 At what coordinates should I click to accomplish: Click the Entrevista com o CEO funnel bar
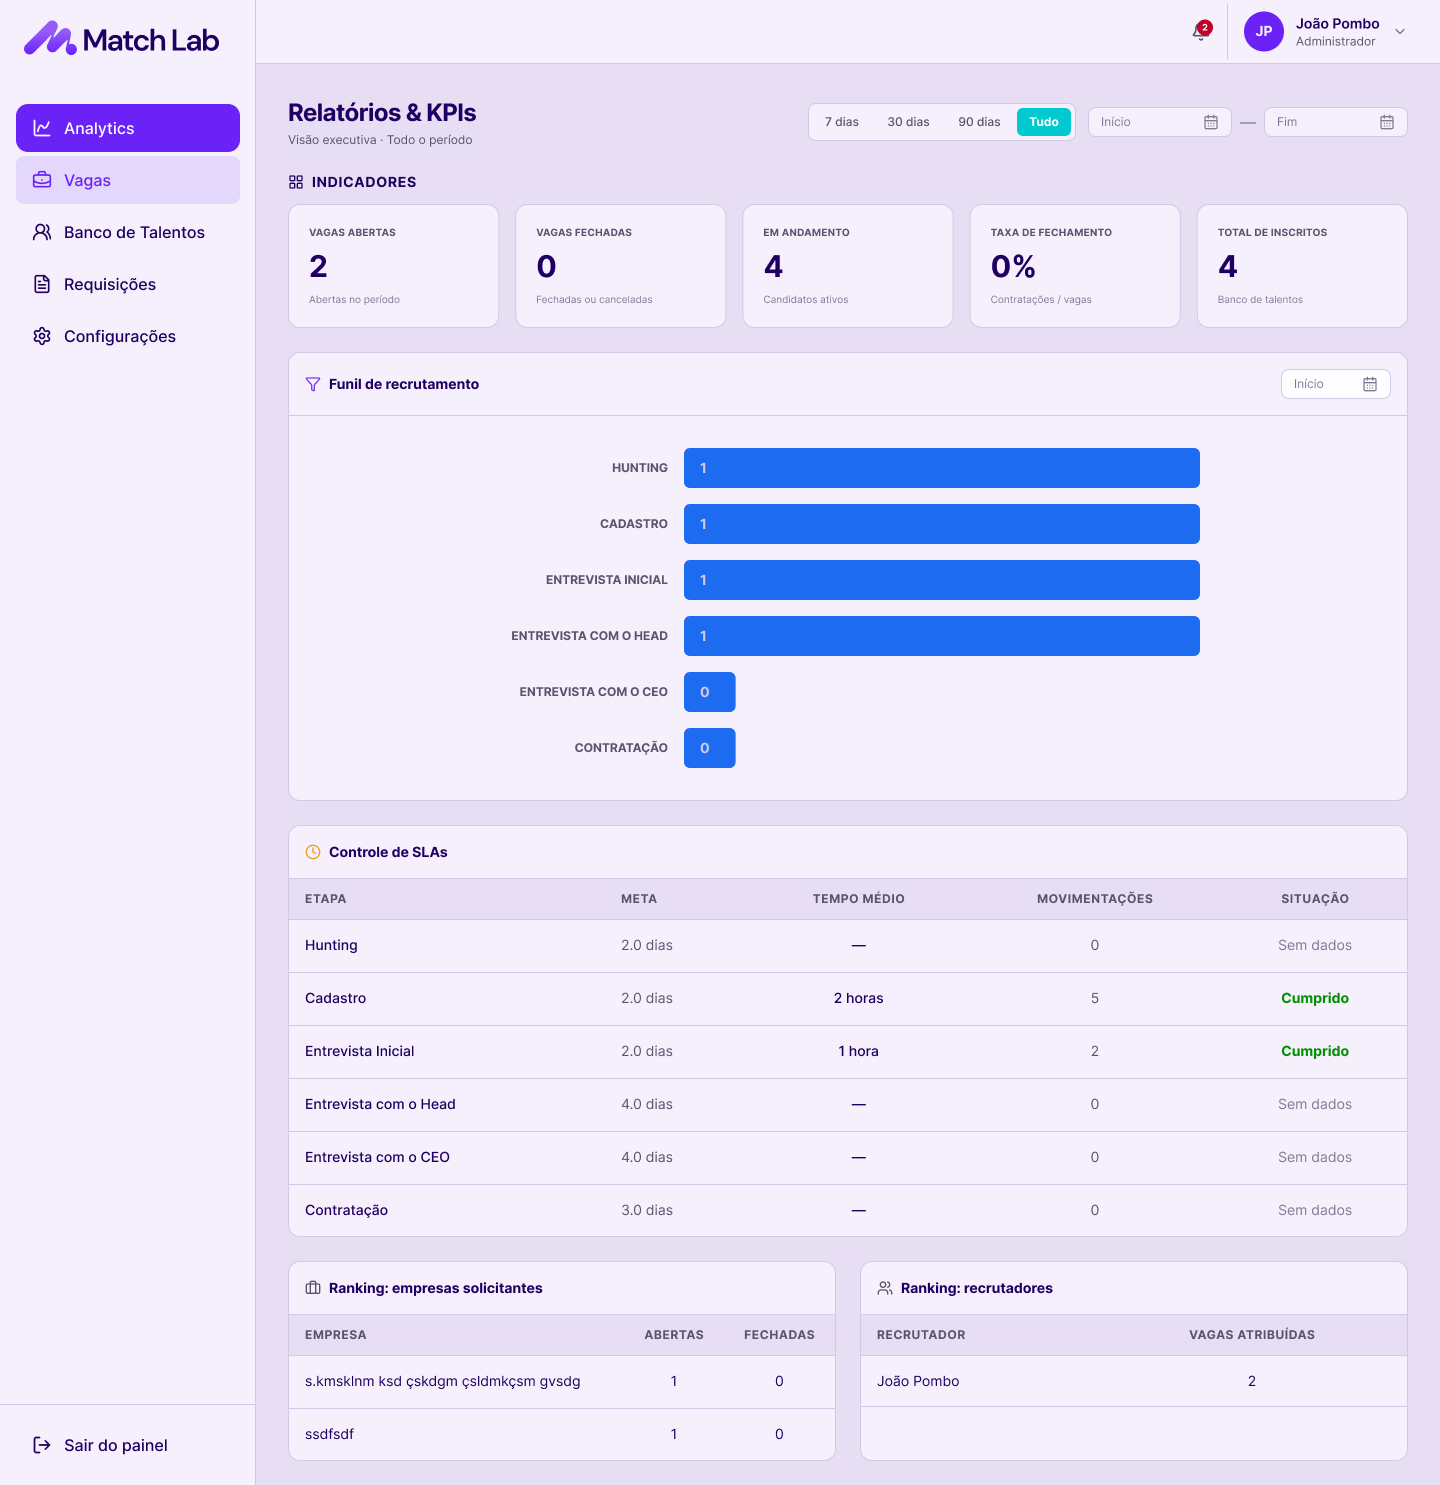pyautogui.click(x=710, y=692)
